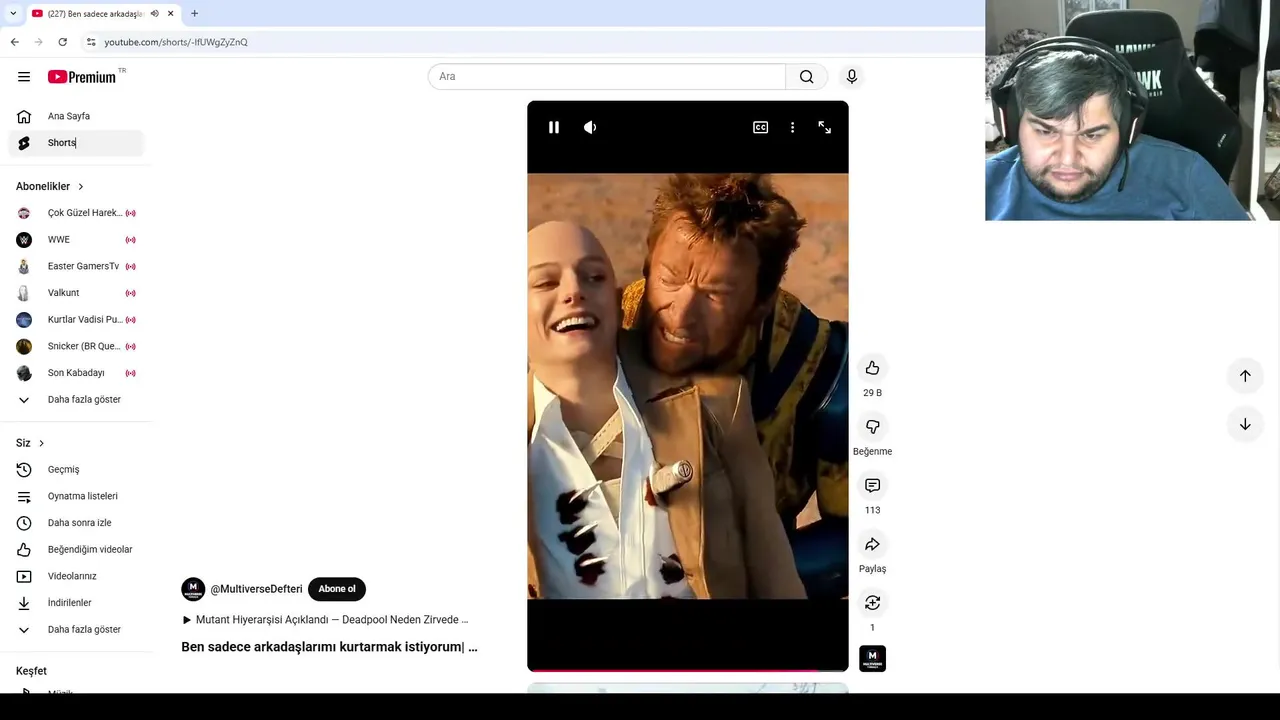Toggle closed captions on the Short
Screen dimensions: 1280x720
pyautogui.click(x=761, y=127)
